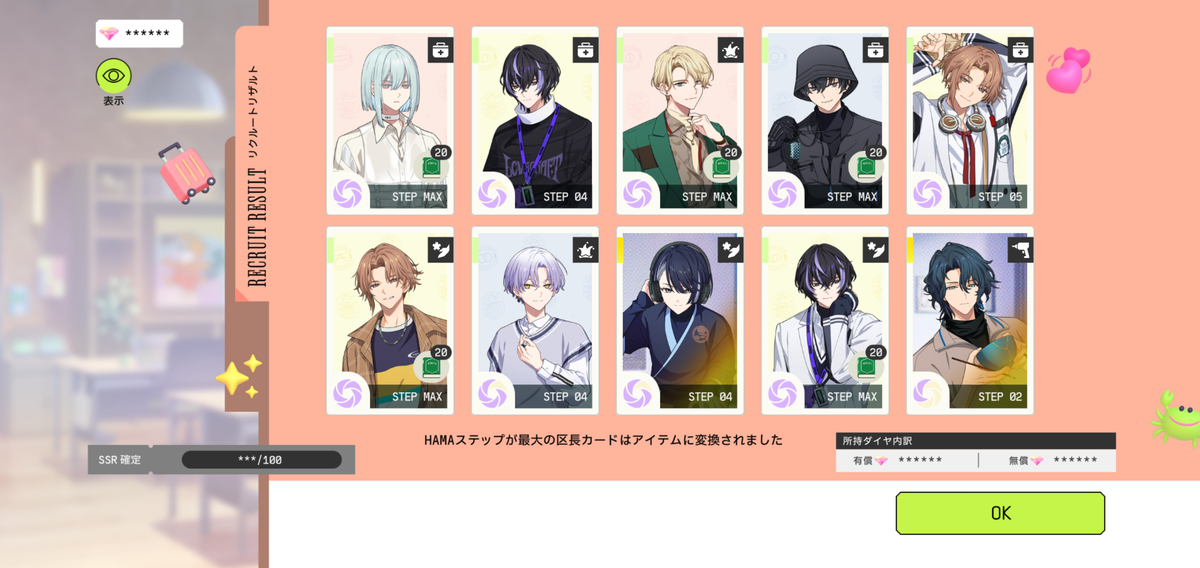Click the yellow sparkles sticker
Image resolution: width=1200 pixels, height=568 pixels.
point(240,377)
